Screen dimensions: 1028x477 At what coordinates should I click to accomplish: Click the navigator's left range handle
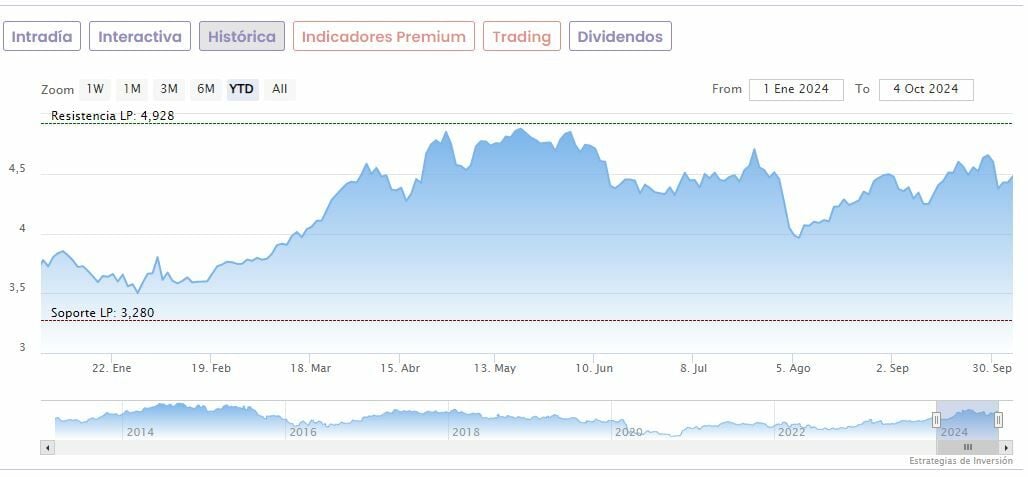click(937, 420)
